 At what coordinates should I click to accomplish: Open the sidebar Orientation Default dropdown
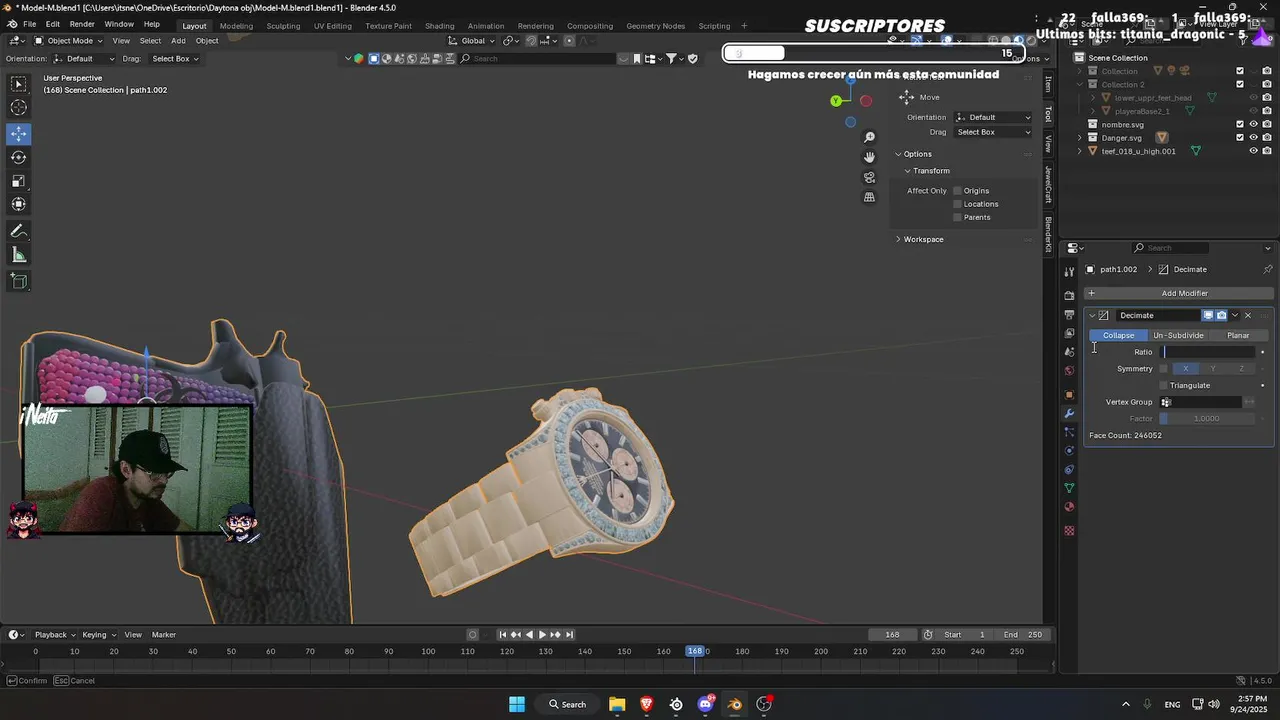993,117
